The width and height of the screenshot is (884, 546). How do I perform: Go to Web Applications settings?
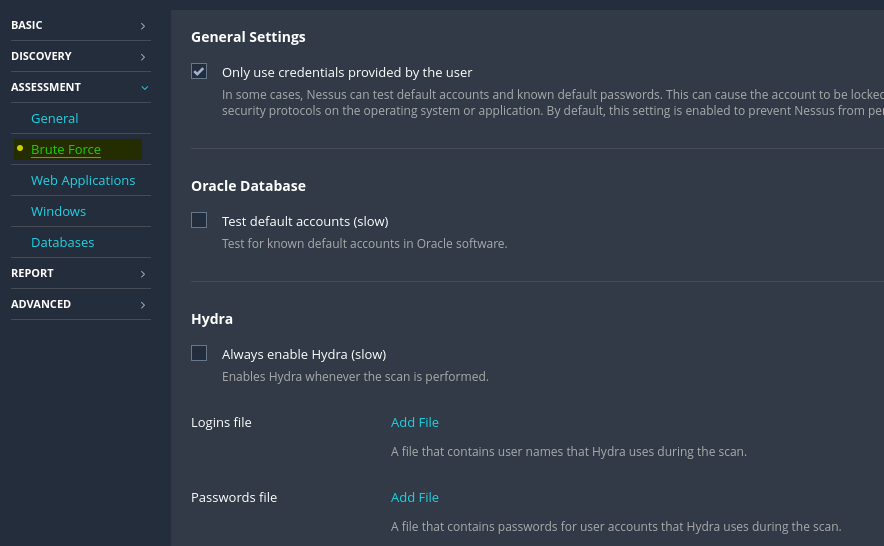point(83,180)
